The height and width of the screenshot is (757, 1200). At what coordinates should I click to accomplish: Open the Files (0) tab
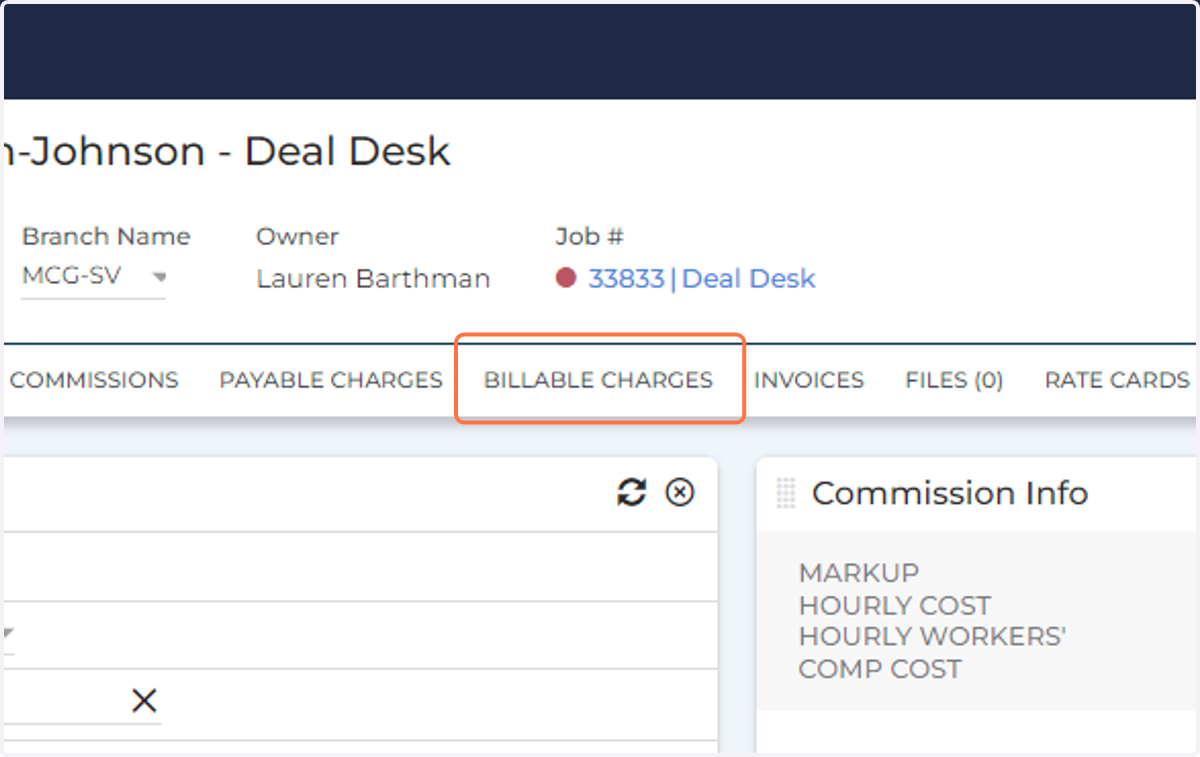(954, 380)
